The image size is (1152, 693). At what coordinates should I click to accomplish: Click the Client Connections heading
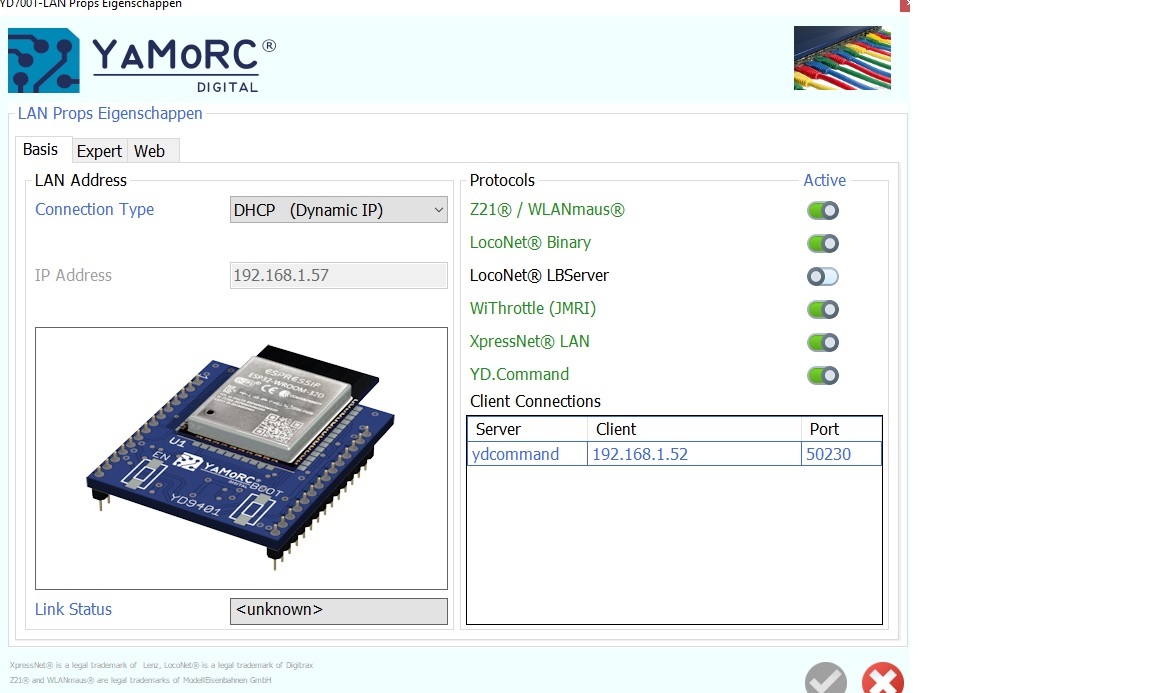click(x=536, y=401)
